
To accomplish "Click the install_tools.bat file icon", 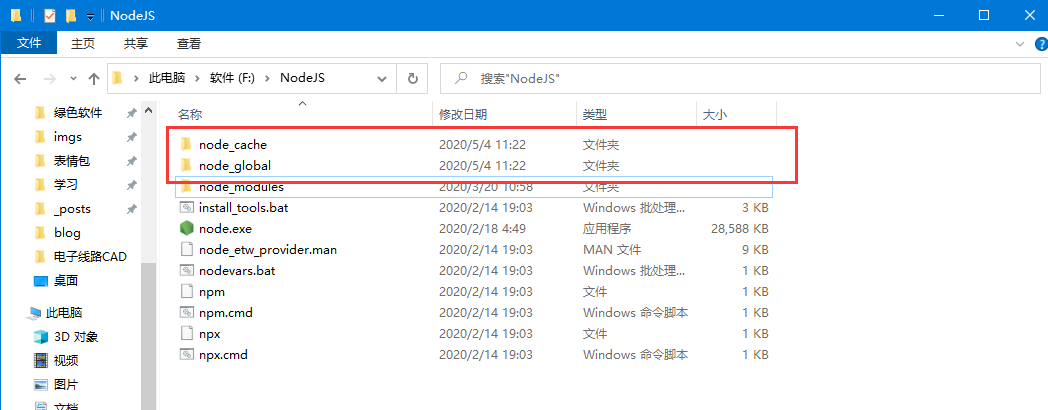I will (x=185, y=208).
